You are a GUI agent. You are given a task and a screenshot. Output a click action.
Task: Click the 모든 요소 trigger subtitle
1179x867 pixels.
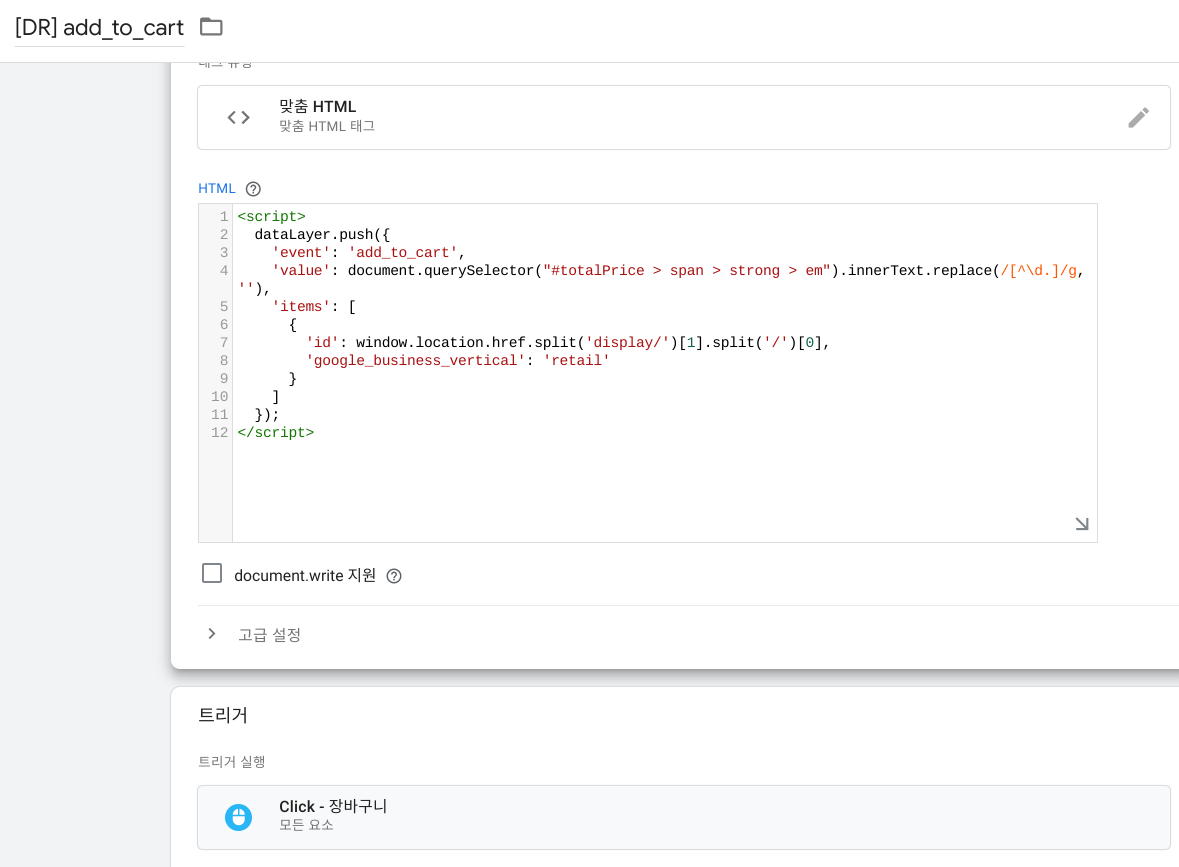[306, 826]
